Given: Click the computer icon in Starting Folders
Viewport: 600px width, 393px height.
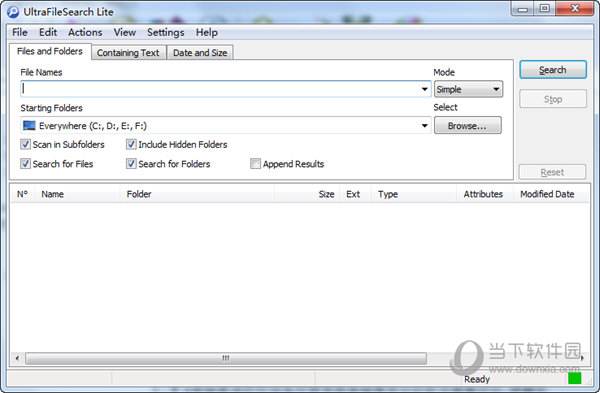Looking at the screenshot, I should 29,126.
